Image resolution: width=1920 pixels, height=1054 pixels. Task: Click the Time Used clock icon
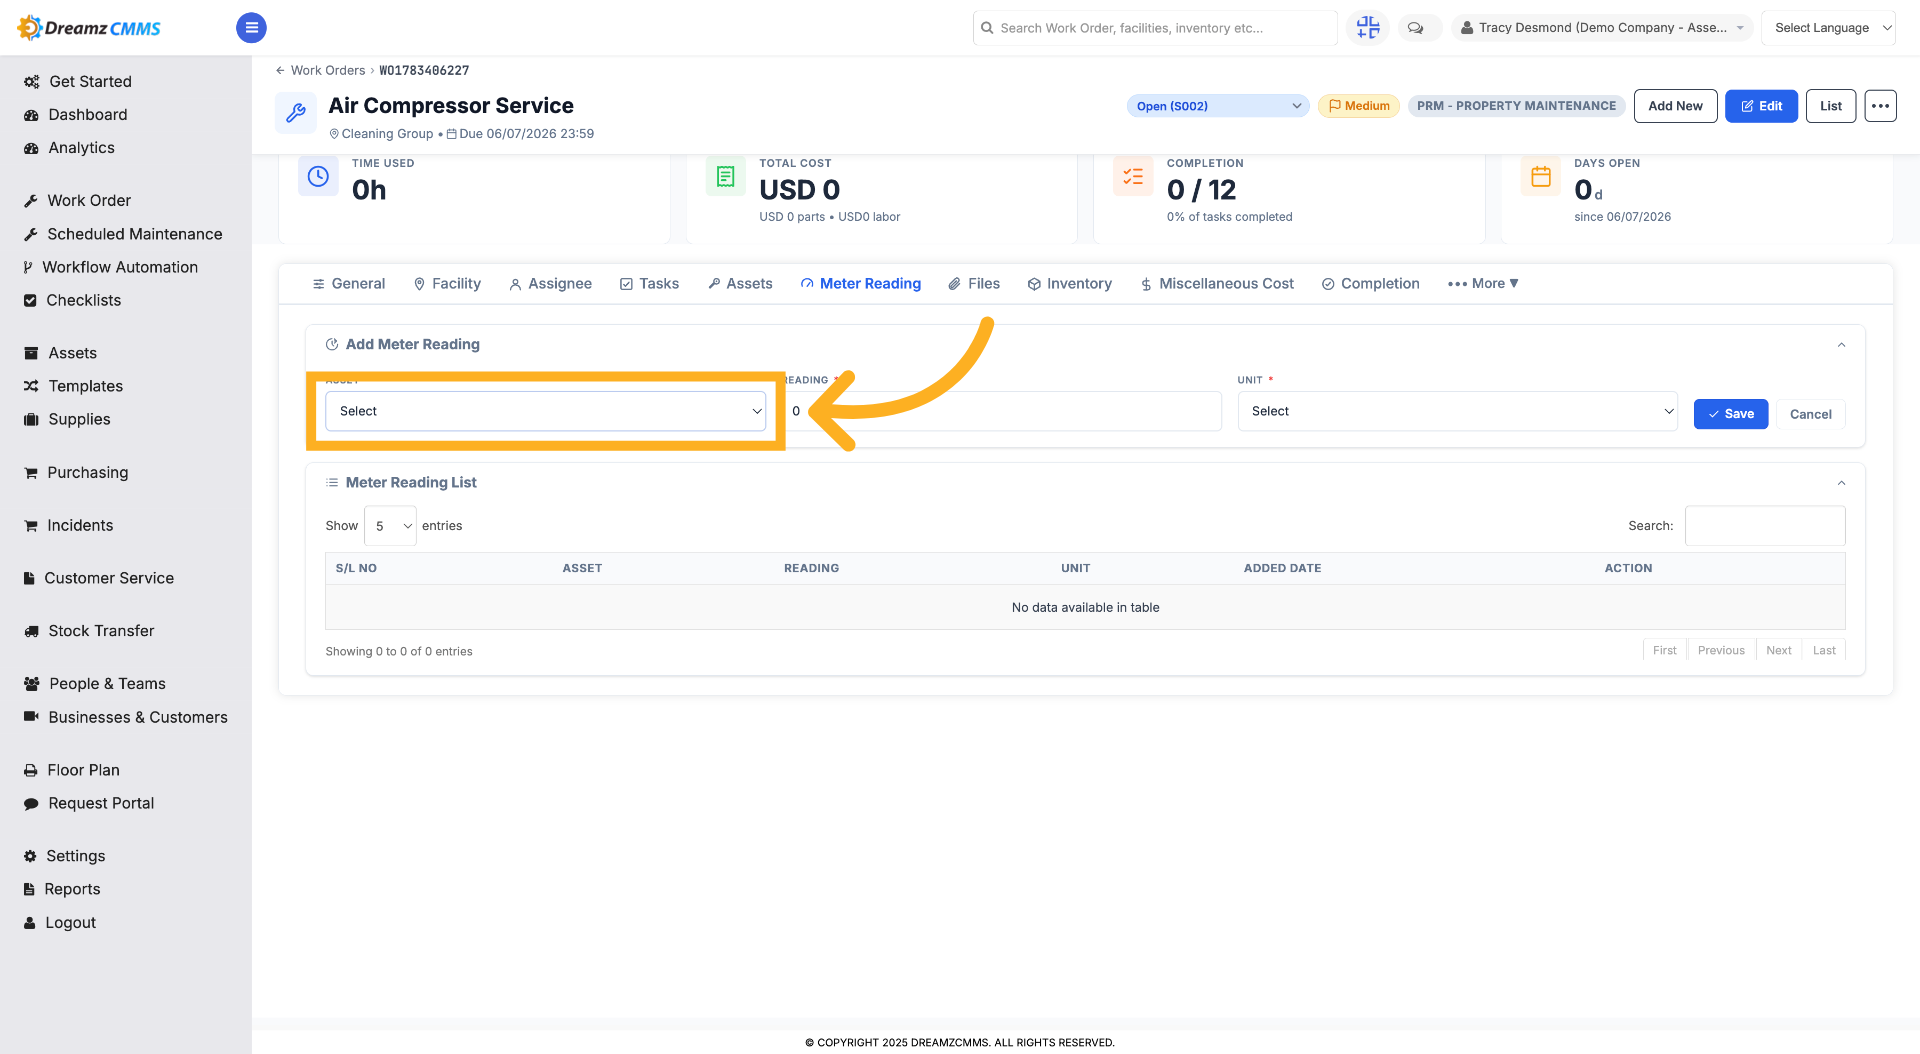318,176
